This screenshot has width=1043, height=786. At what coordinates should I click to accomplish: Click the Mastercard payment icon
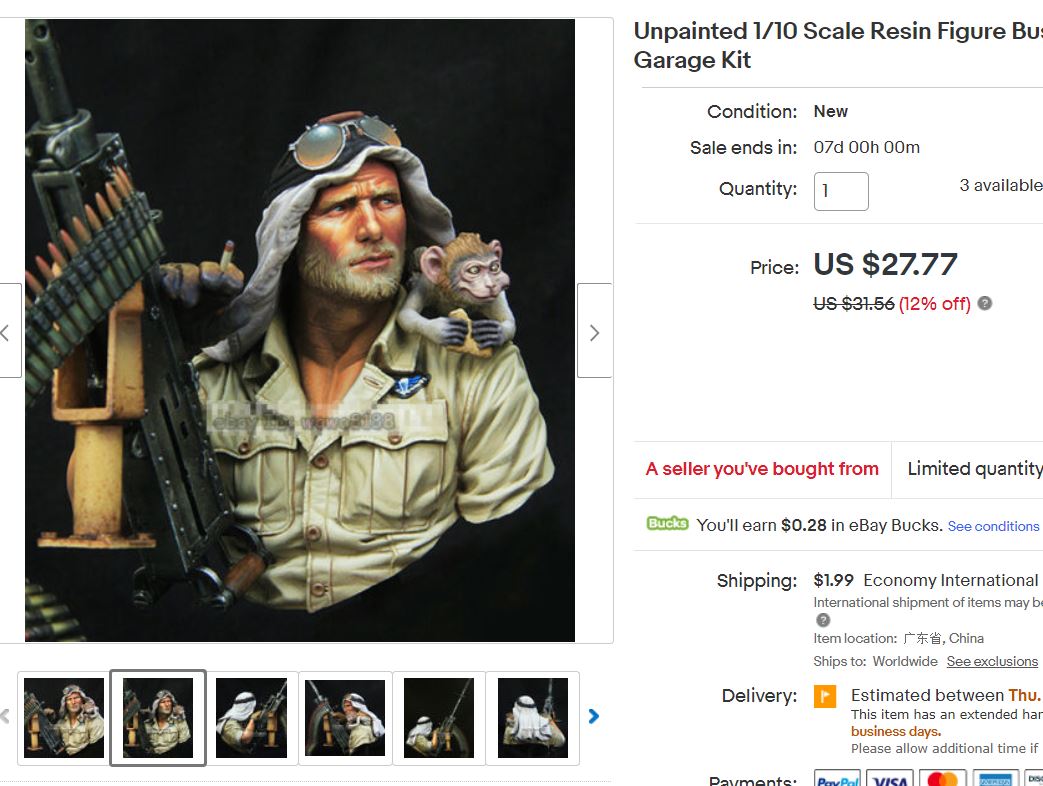942,779
